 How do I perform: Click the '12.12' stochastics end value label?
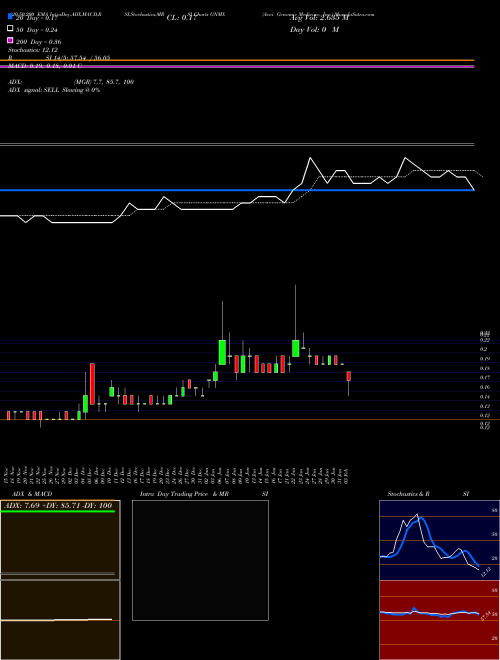click(x=486, y=572)
